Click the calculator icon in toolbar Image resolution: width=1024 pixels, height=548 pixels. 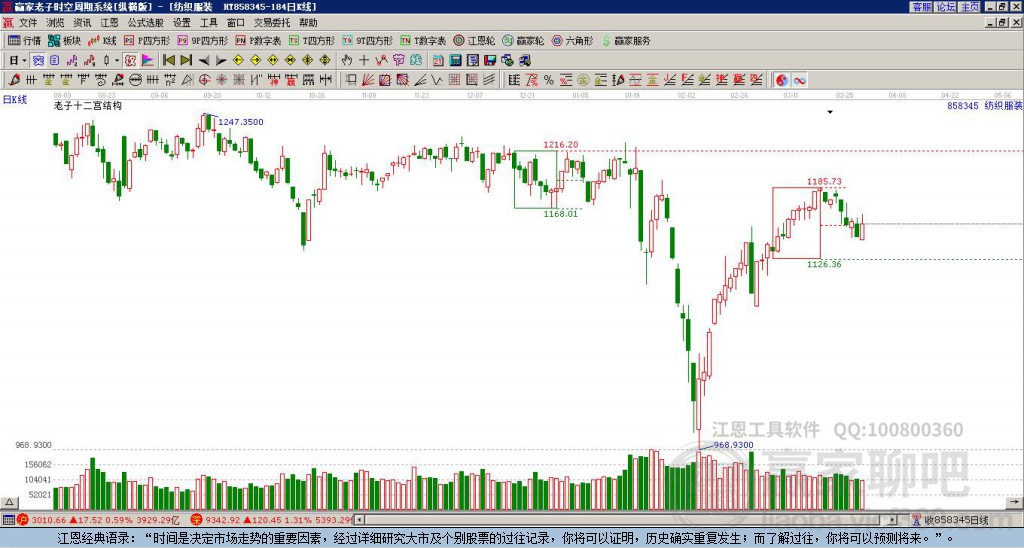(456, 61)
